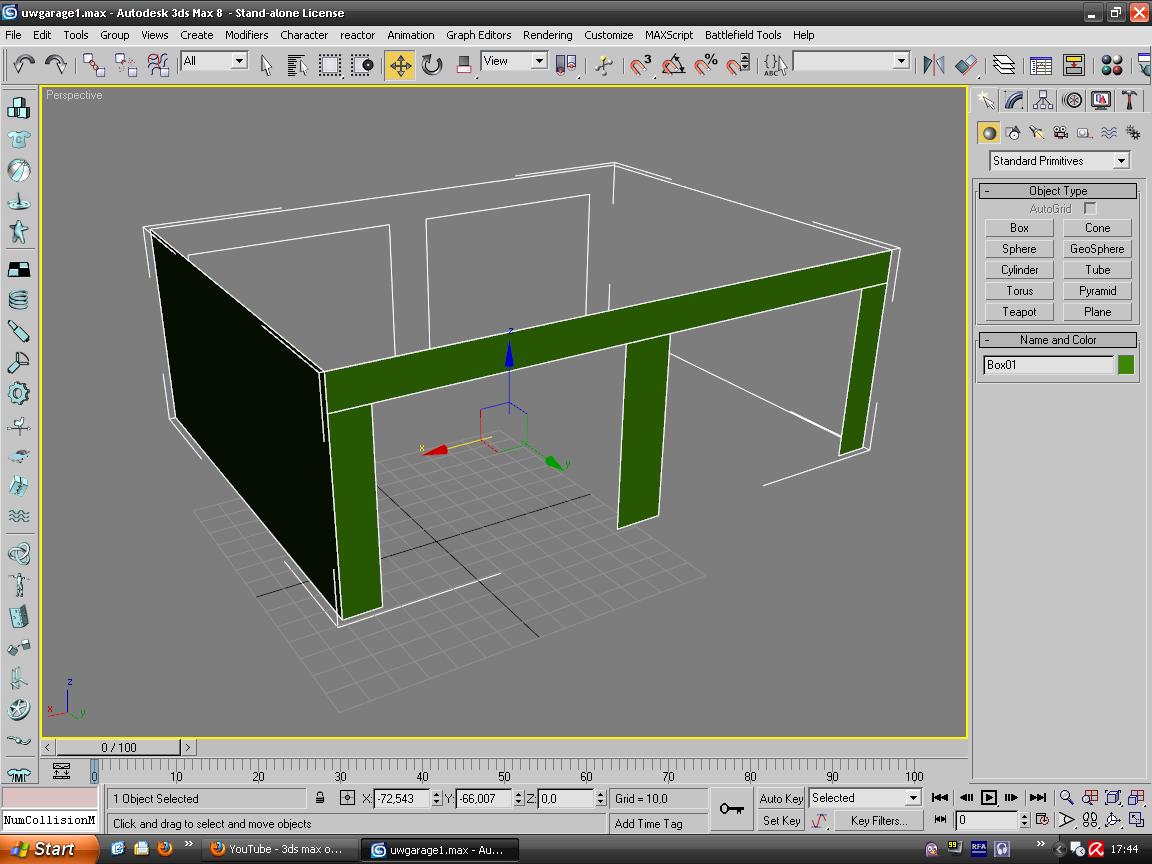1152x864 pixels.
Task: Toggle the selection lock icon
Action: pyautogui.click(x=320, y=798)
